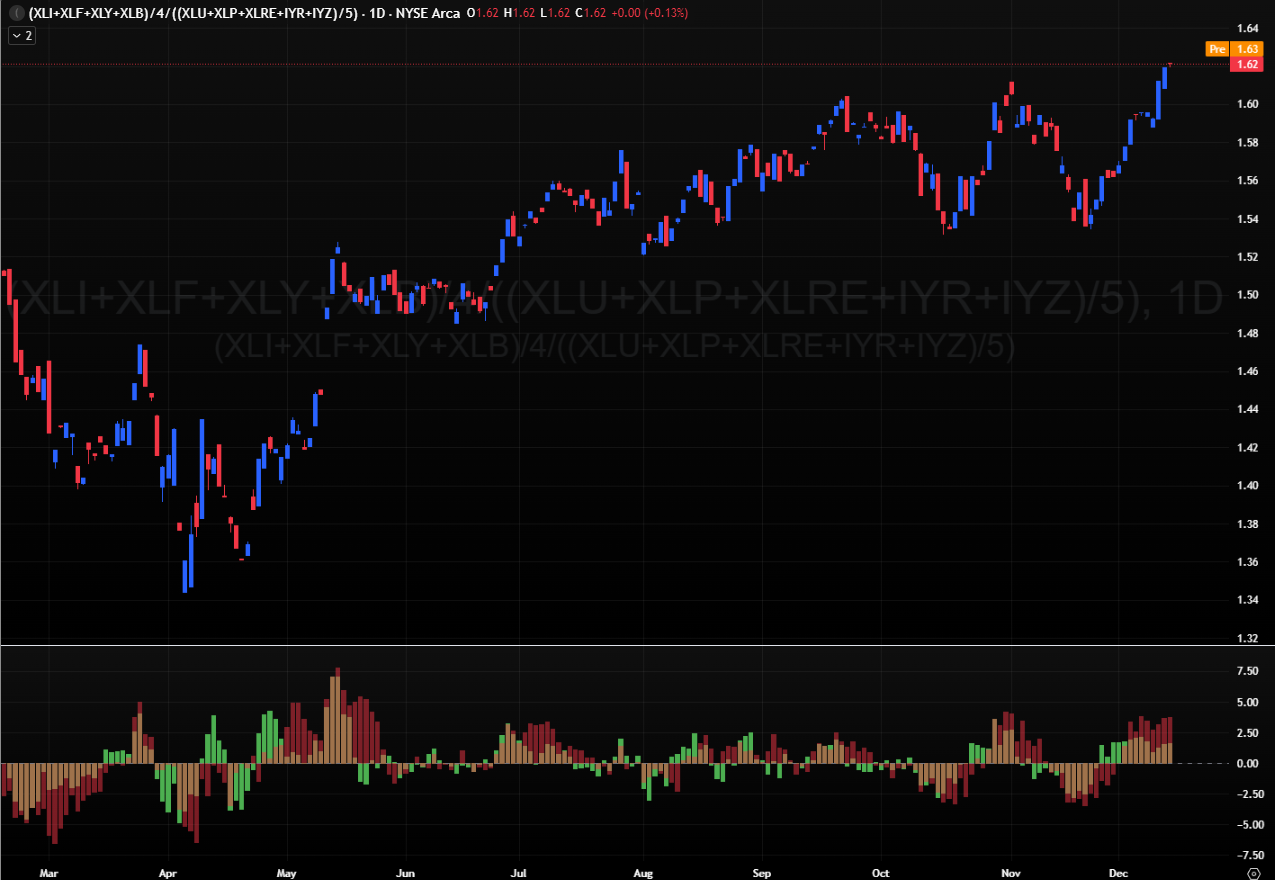This screenshot has width=1275, height=880.
Task: Click the Sep label on the time axis
Action: [x=762, y=873]
